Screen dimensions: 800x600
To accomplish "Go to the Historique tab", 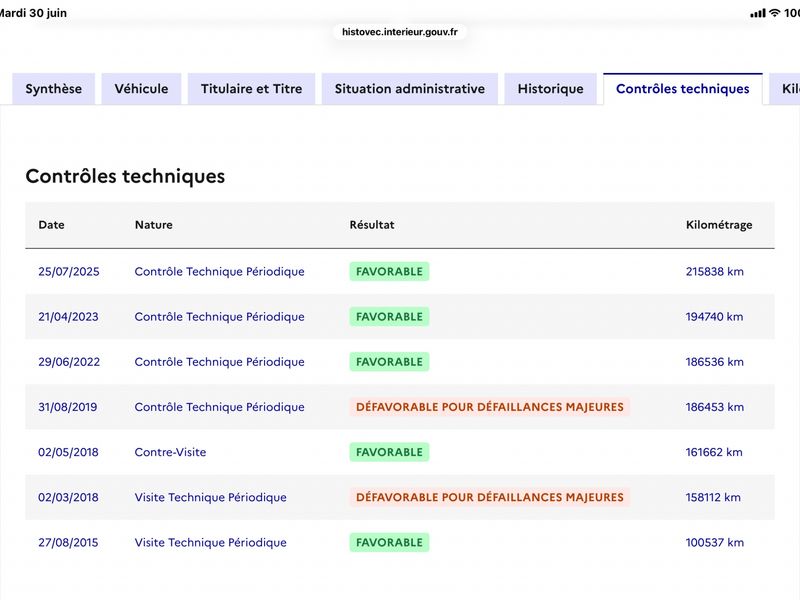I will (551, 89).
